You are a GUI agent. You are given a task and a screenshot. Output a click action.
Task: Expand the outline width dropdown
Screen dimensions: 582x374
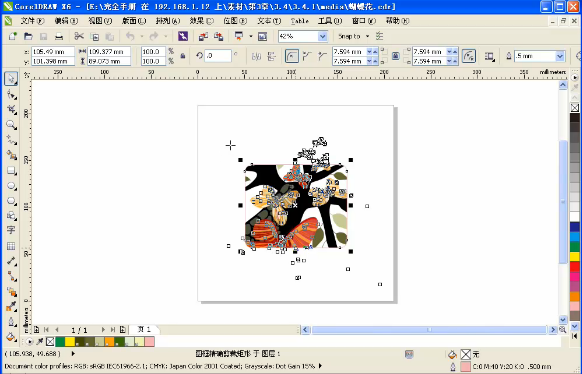560,56
